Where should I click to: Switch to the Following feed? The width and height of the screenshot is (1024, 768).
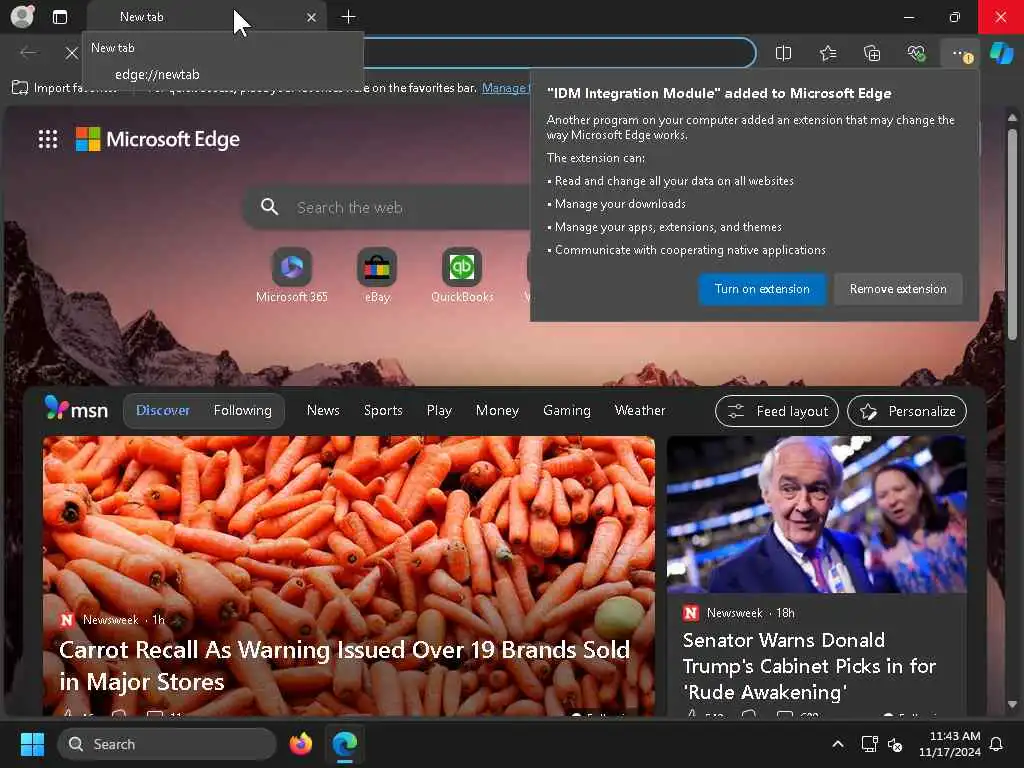point(242,410)
